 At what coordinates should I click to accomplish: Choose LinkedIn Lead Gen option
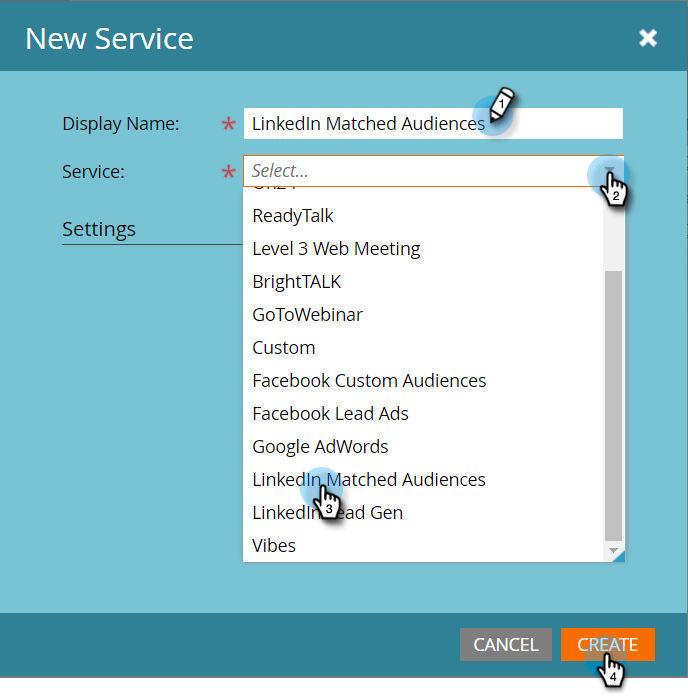click(x=424, y=513)
